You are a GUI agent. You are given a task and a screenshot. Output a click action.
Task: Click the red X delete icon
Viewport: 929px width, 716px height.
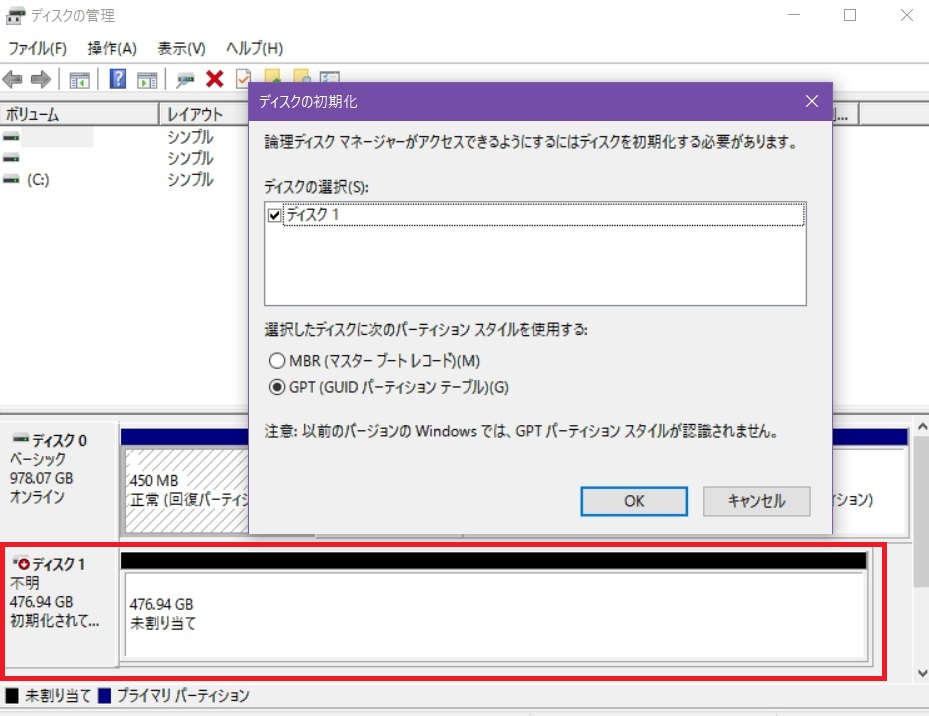214,79
